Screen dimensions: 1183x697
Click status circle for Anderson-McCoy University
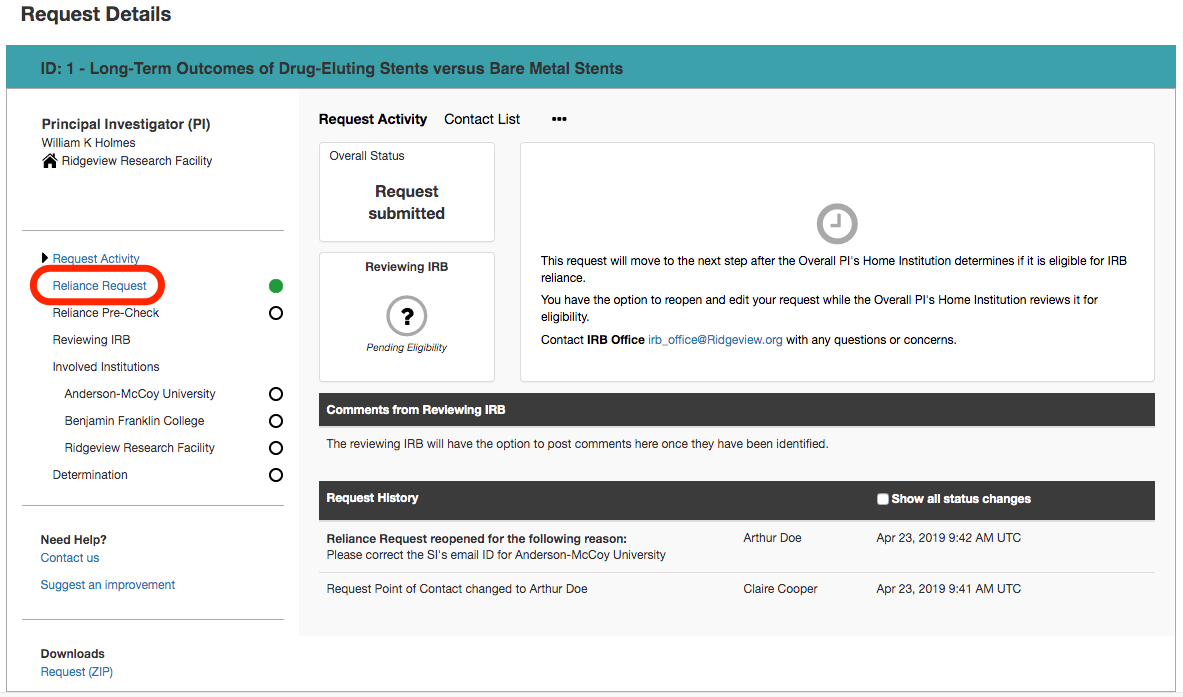pos(276,394)
